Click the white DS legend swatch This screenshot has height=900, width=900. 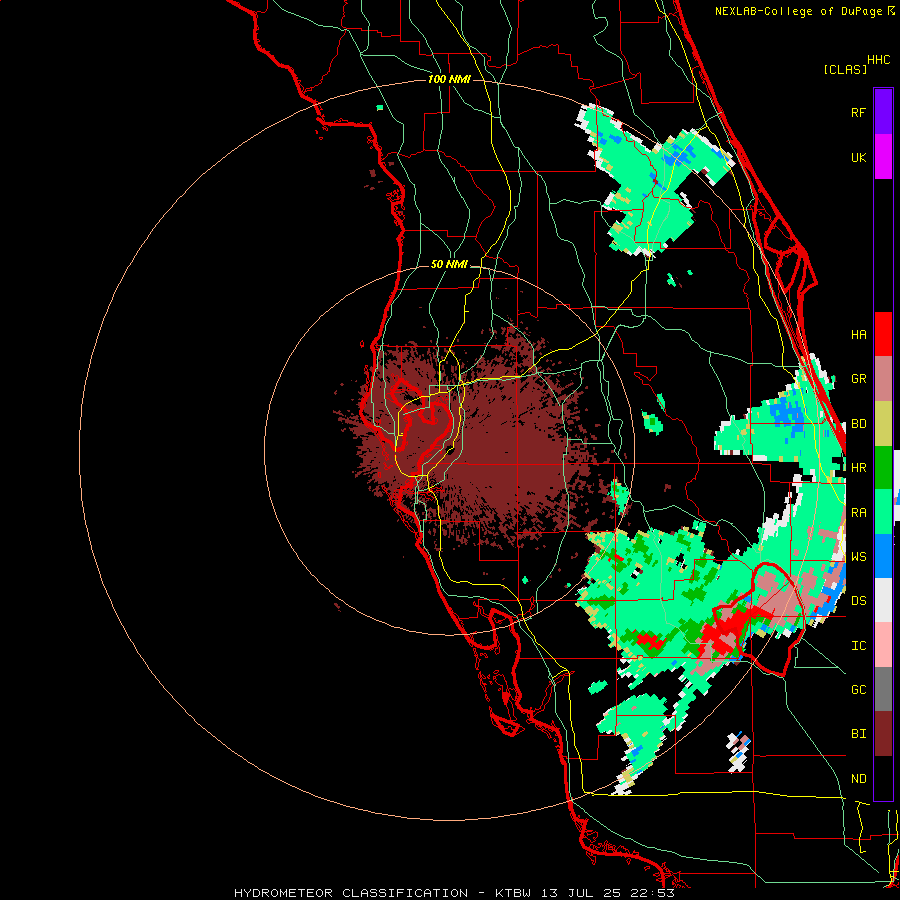click(883, 600)
